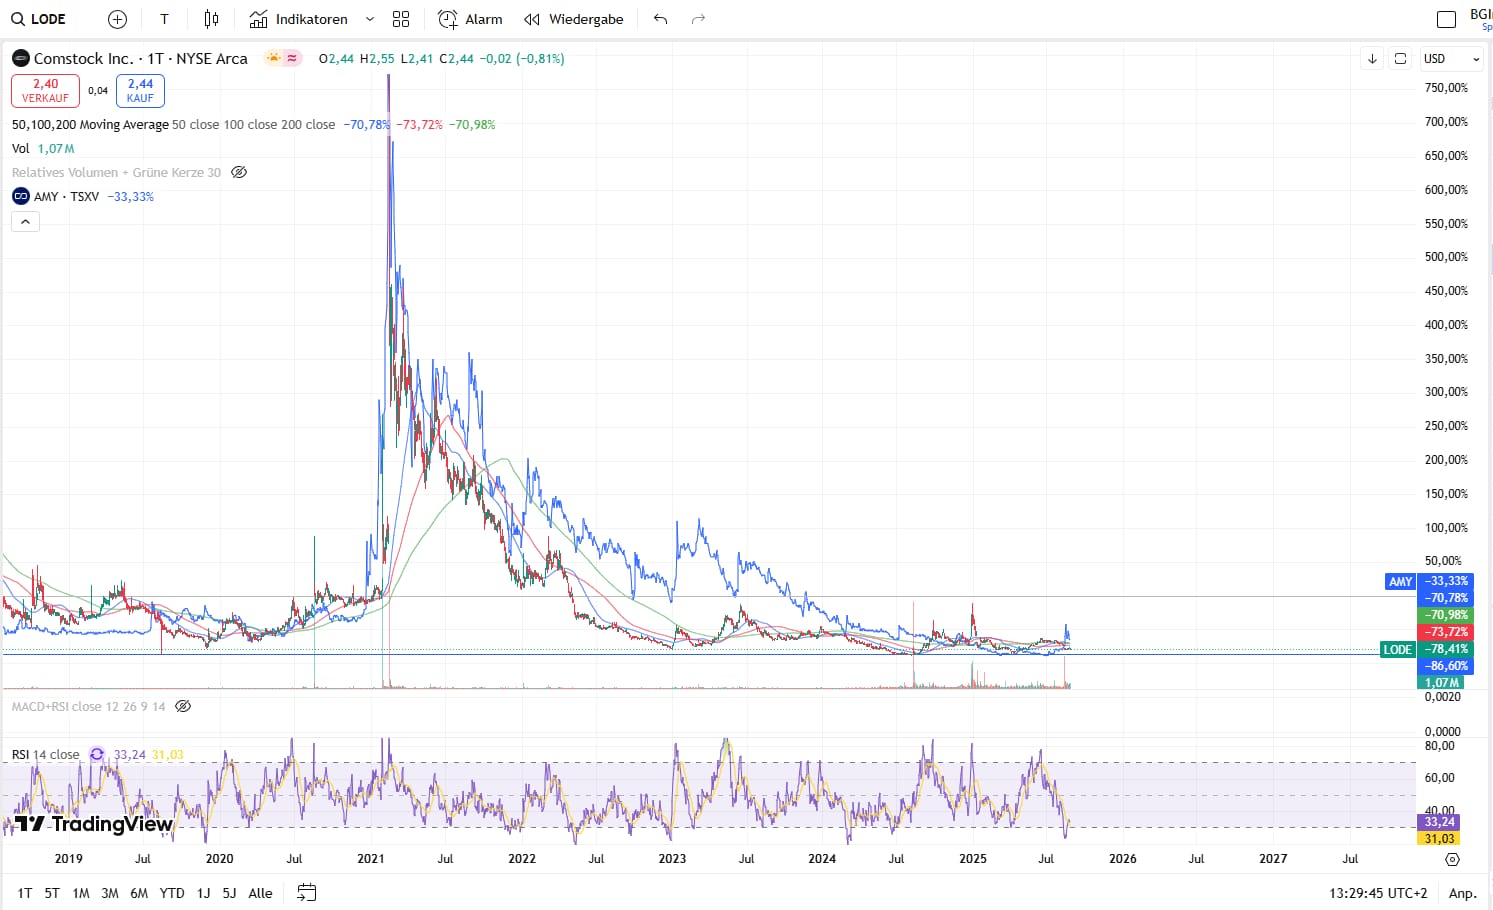This screenshot has width=1493, height=910.
Task: Switch to the Alle date range
Action: (260, 893)
